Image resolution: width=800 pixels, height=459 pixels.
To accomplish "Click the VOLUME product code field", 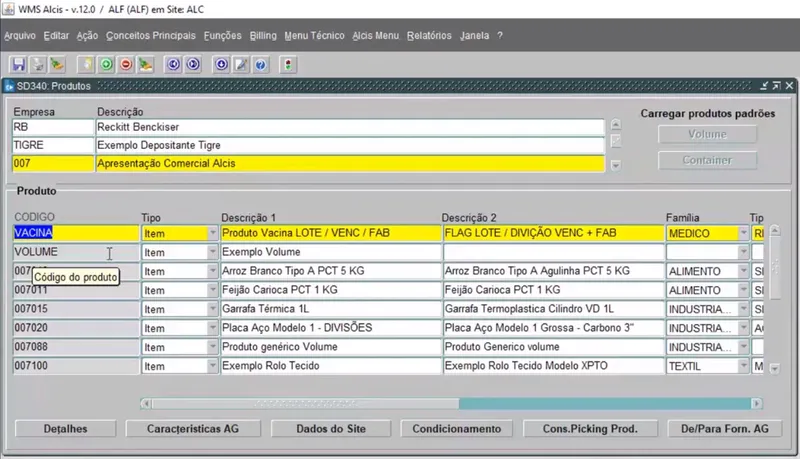I will (76, 252).
